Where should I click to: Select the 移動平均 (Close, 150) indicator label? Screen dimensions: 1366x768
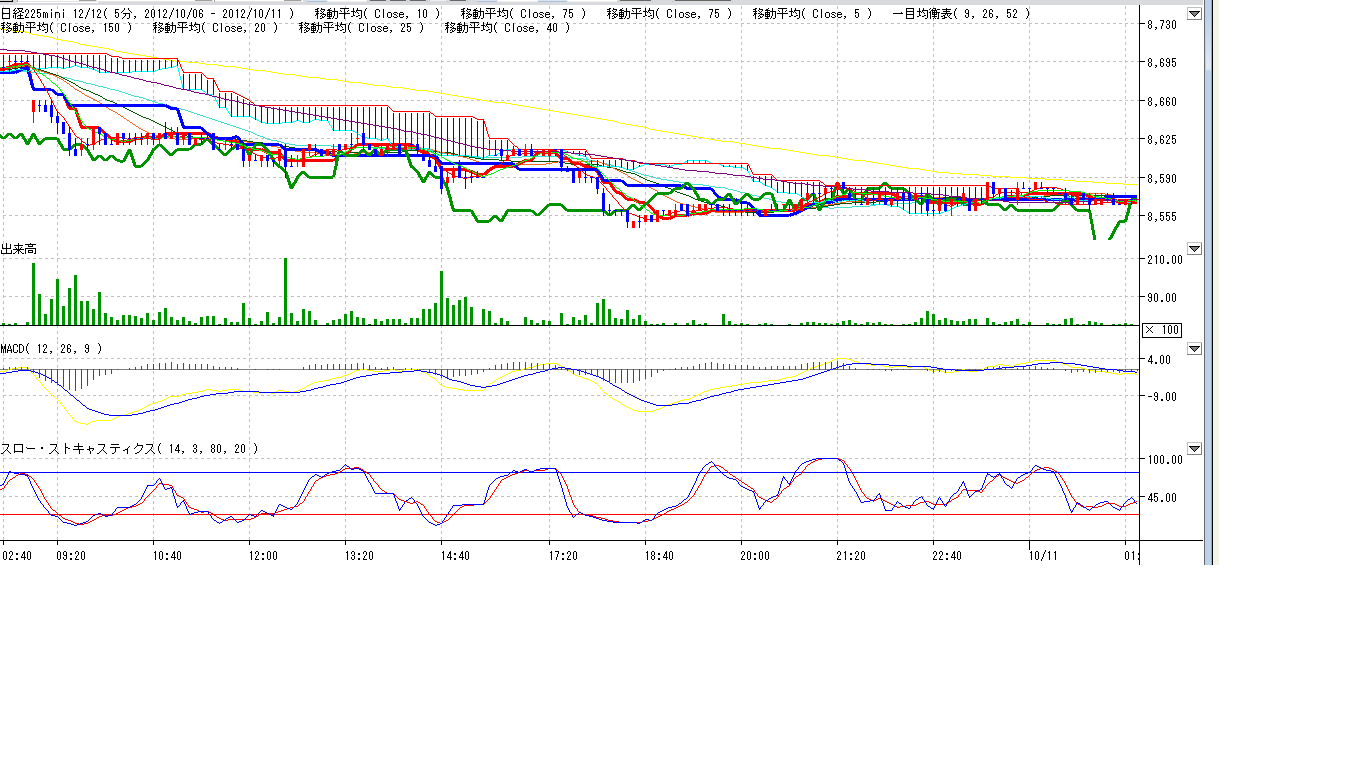tap(67, 28)
